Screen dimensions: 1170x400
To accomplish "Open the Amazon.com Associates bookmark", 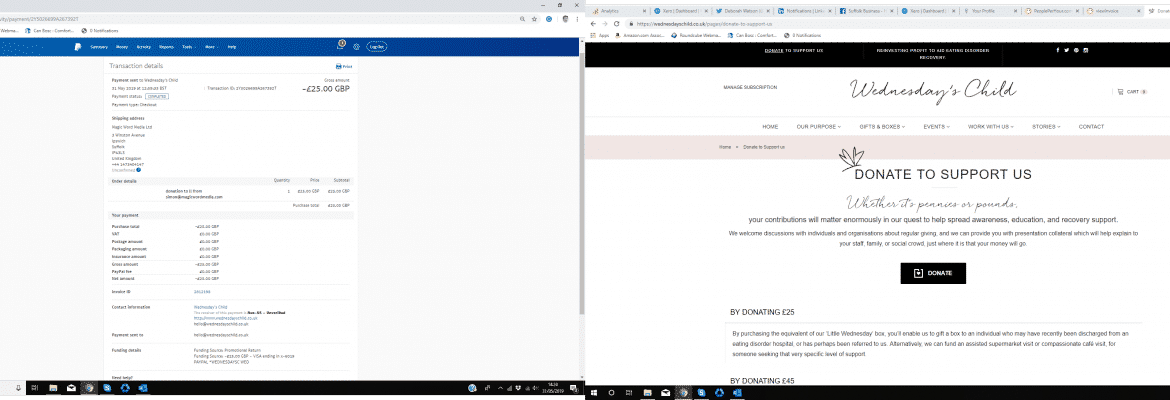I will (x=641, y=34).
